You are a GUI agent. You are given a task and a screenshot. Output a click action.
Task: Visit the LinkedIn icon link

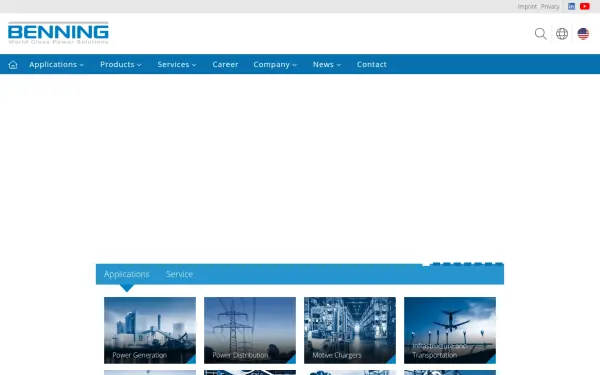pos(571,6)
